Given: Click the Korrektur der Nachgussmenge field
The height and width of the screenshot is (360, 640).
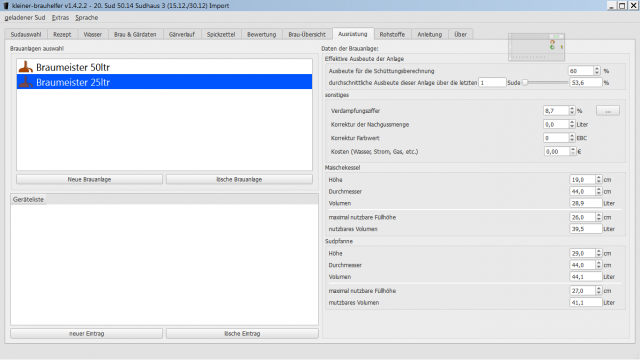Looking at the screenshot, I should [556, 124].
